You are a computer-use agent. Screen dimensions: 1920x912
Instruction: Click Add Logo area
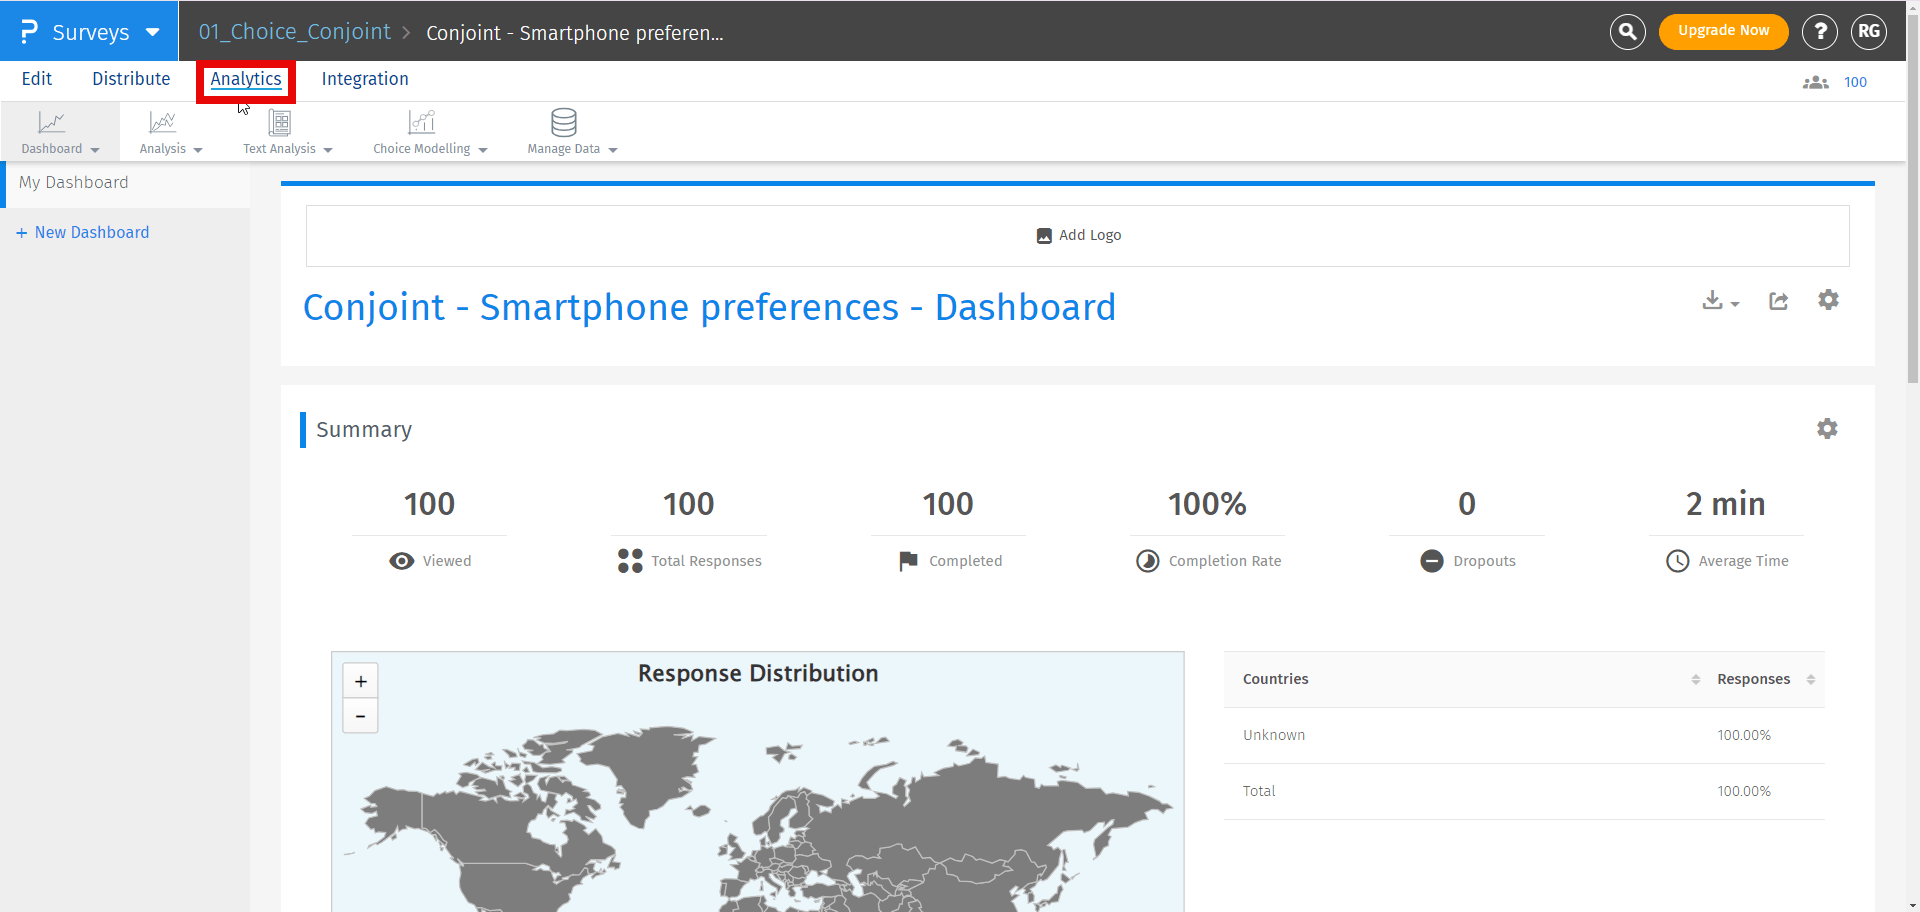point(1078,235)
